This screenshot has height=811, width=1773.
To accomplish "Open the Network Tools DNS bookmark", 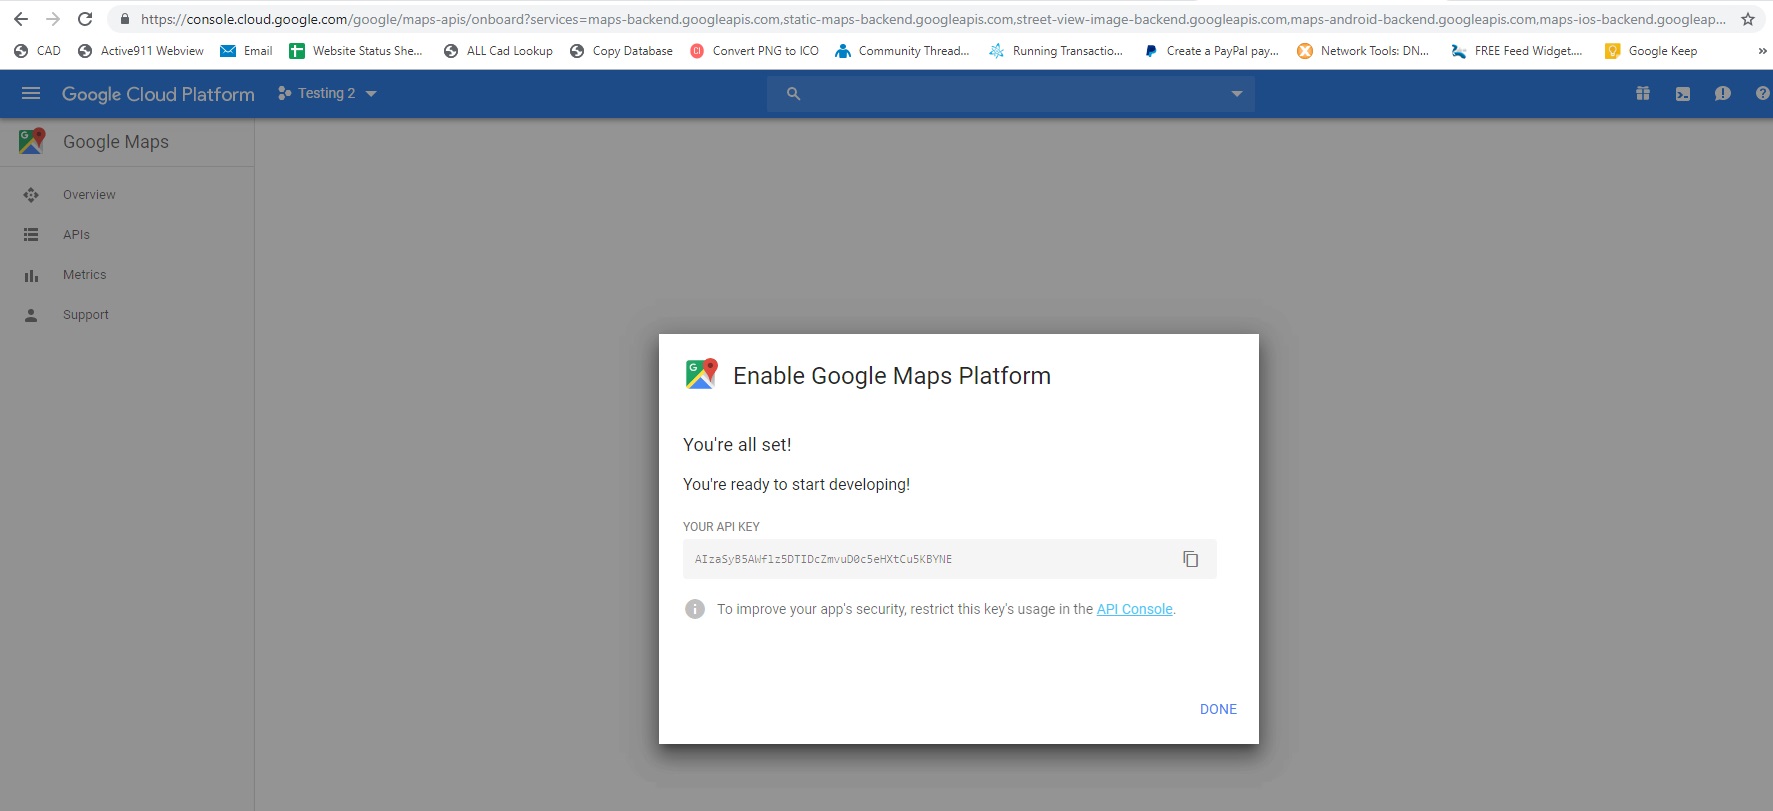I will [x=1363, y=51].
